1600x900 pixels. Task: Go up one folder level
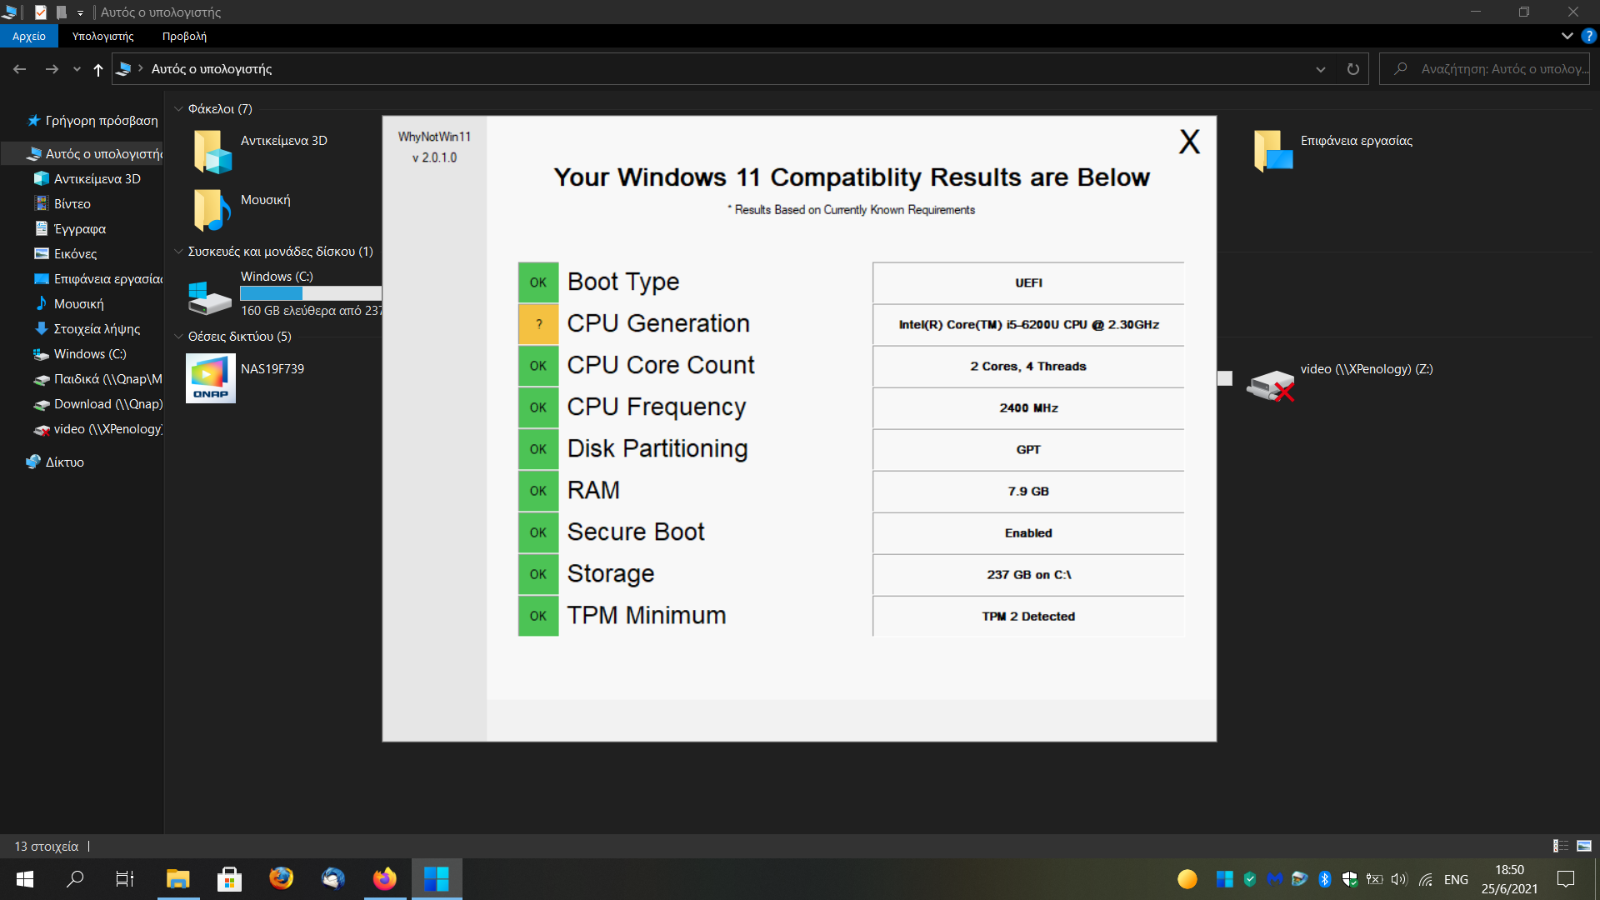[98, 69]
